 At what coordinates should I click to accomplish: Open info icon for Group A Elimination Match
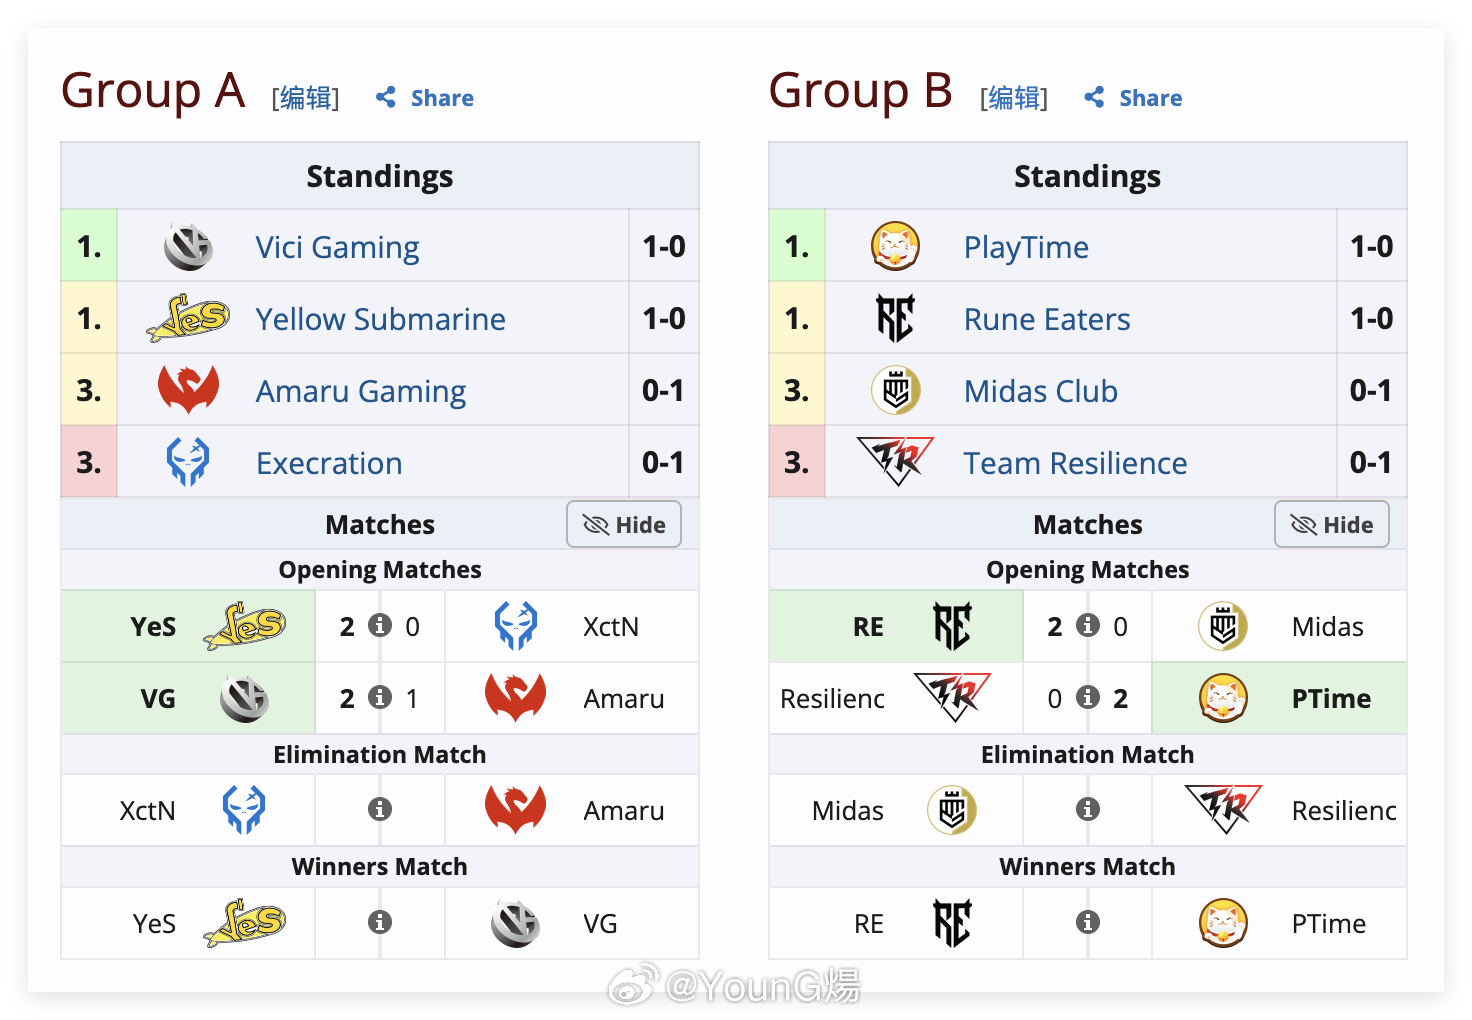coord(380,809)
